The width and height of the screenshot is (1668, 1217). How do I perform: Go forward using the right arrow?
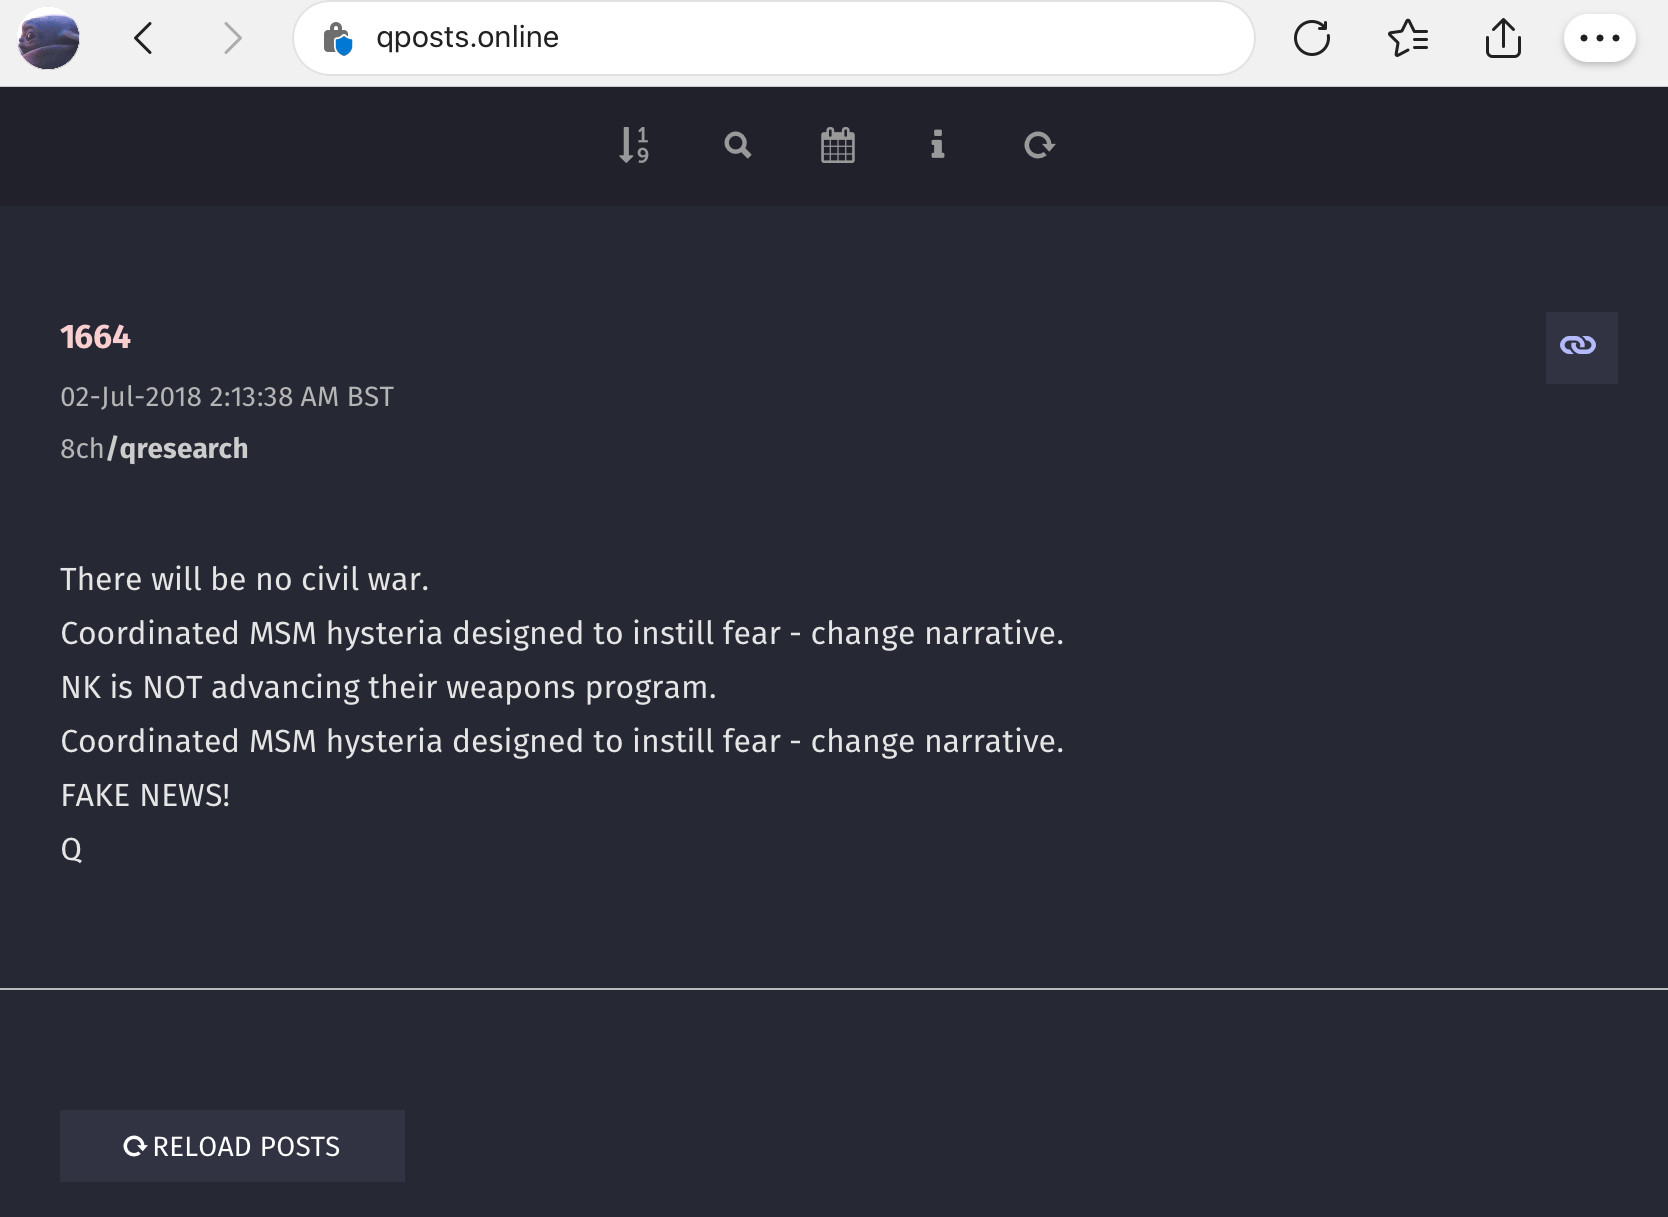tap(232, 39)
